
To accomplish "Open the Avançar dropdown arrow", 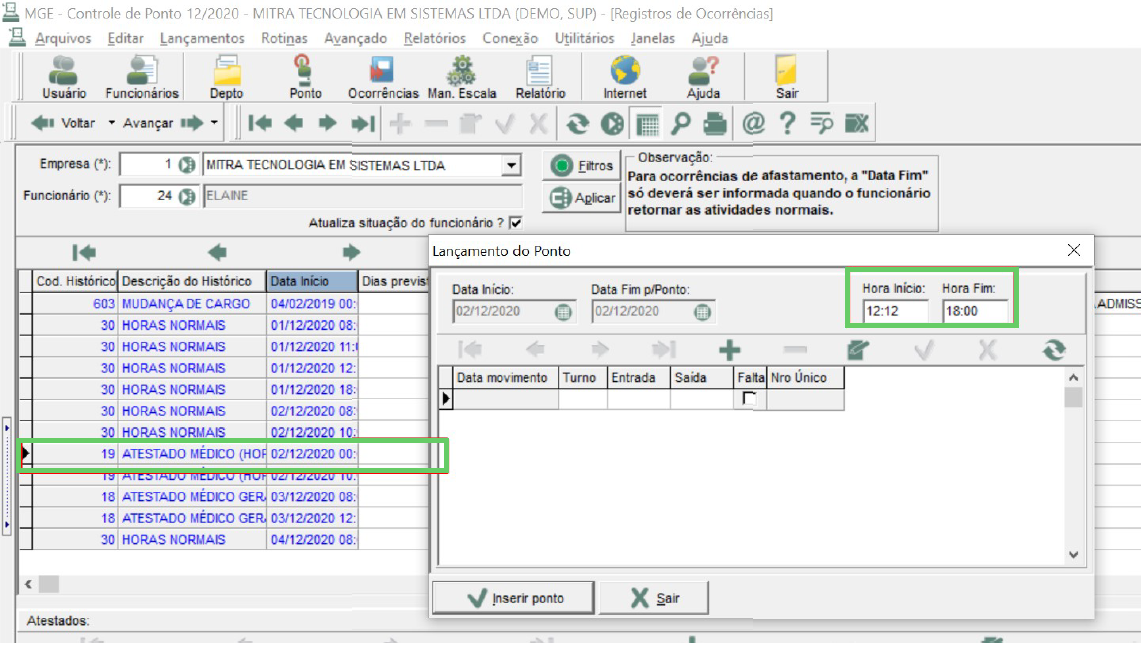I will (x=214, y=123).
